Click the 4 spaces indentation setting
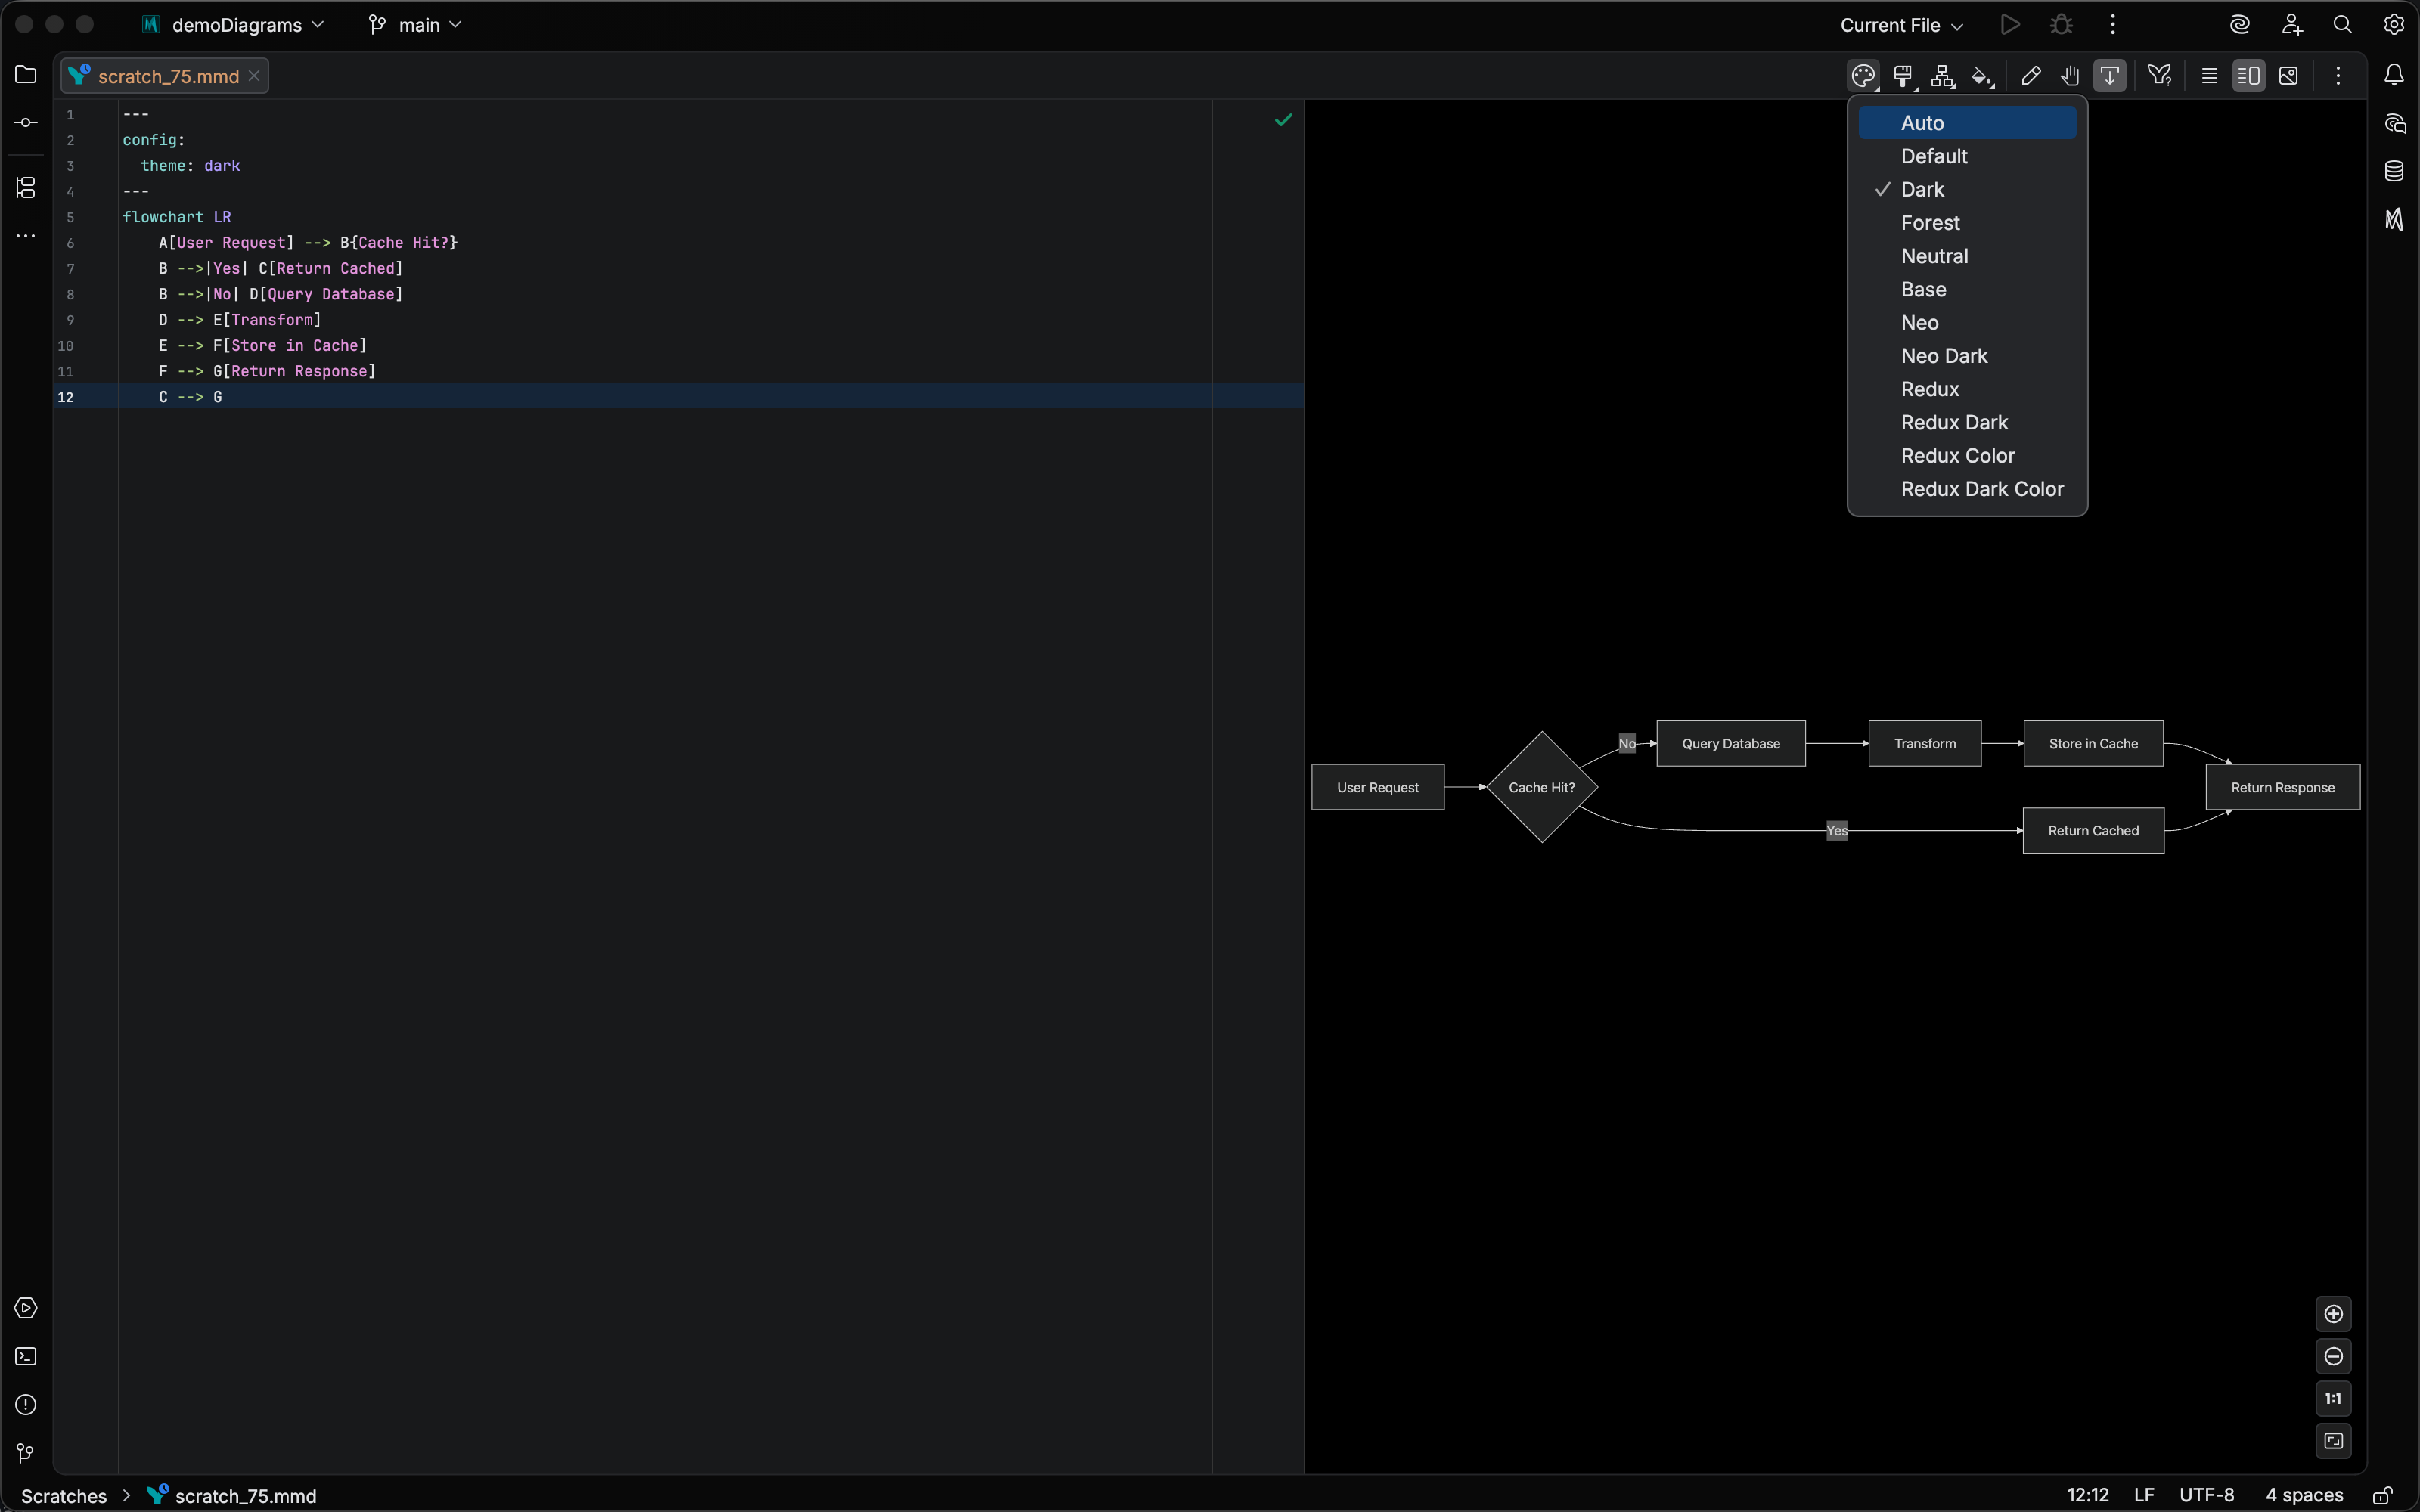Viewport: 2420px width, 1512px height. coord(2302,1495)
